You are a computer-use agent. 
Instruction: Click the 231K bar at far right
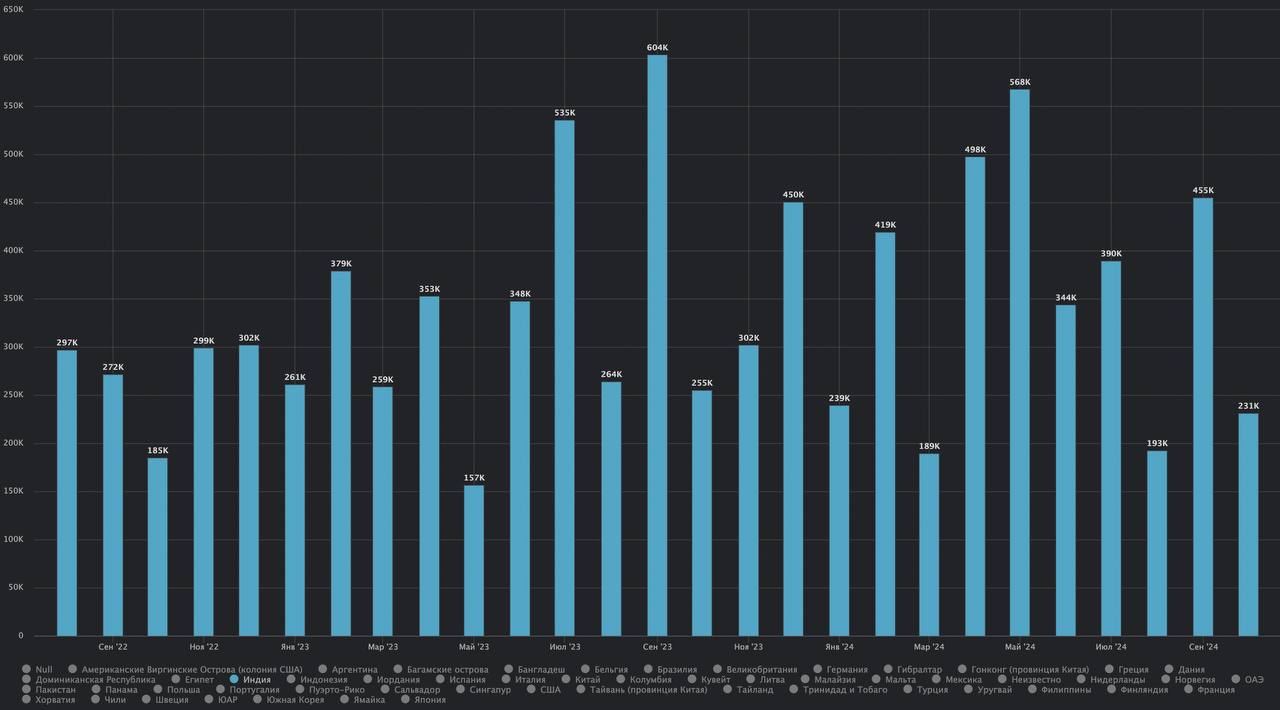tap(1248, 524)
